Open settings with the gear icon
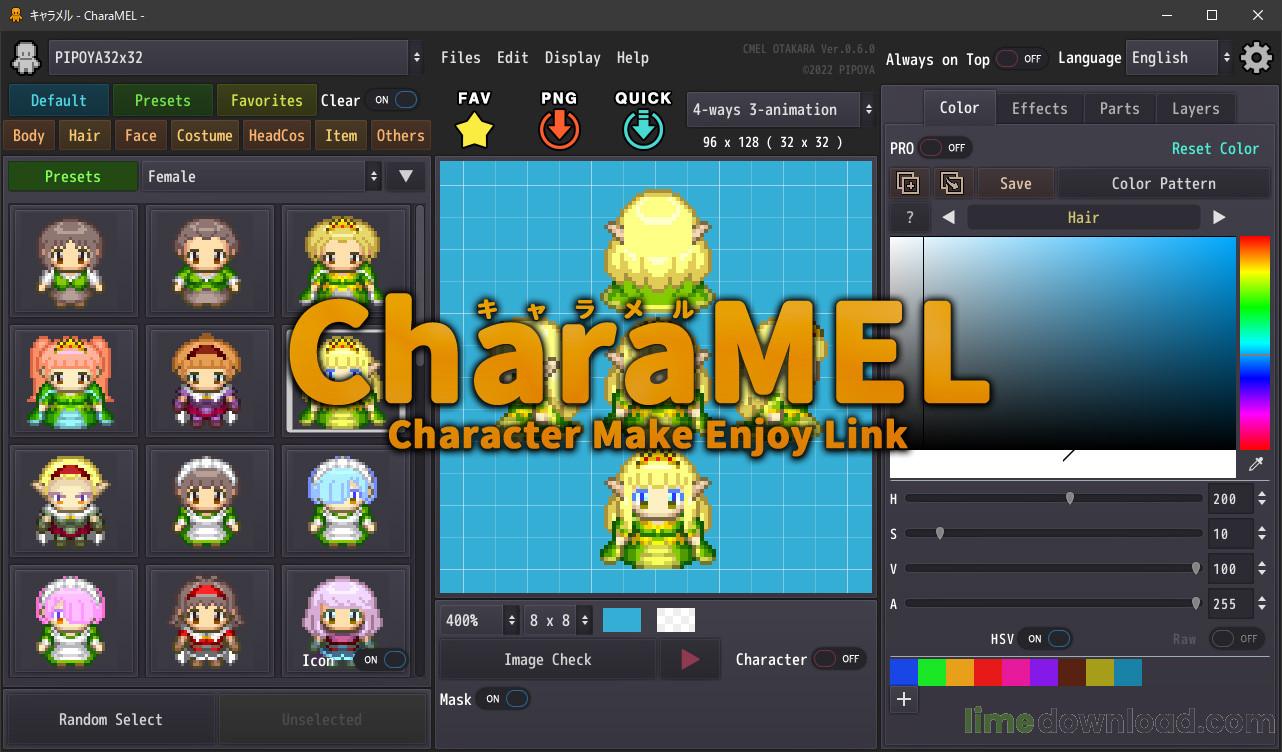 (x=1256, y=58)
